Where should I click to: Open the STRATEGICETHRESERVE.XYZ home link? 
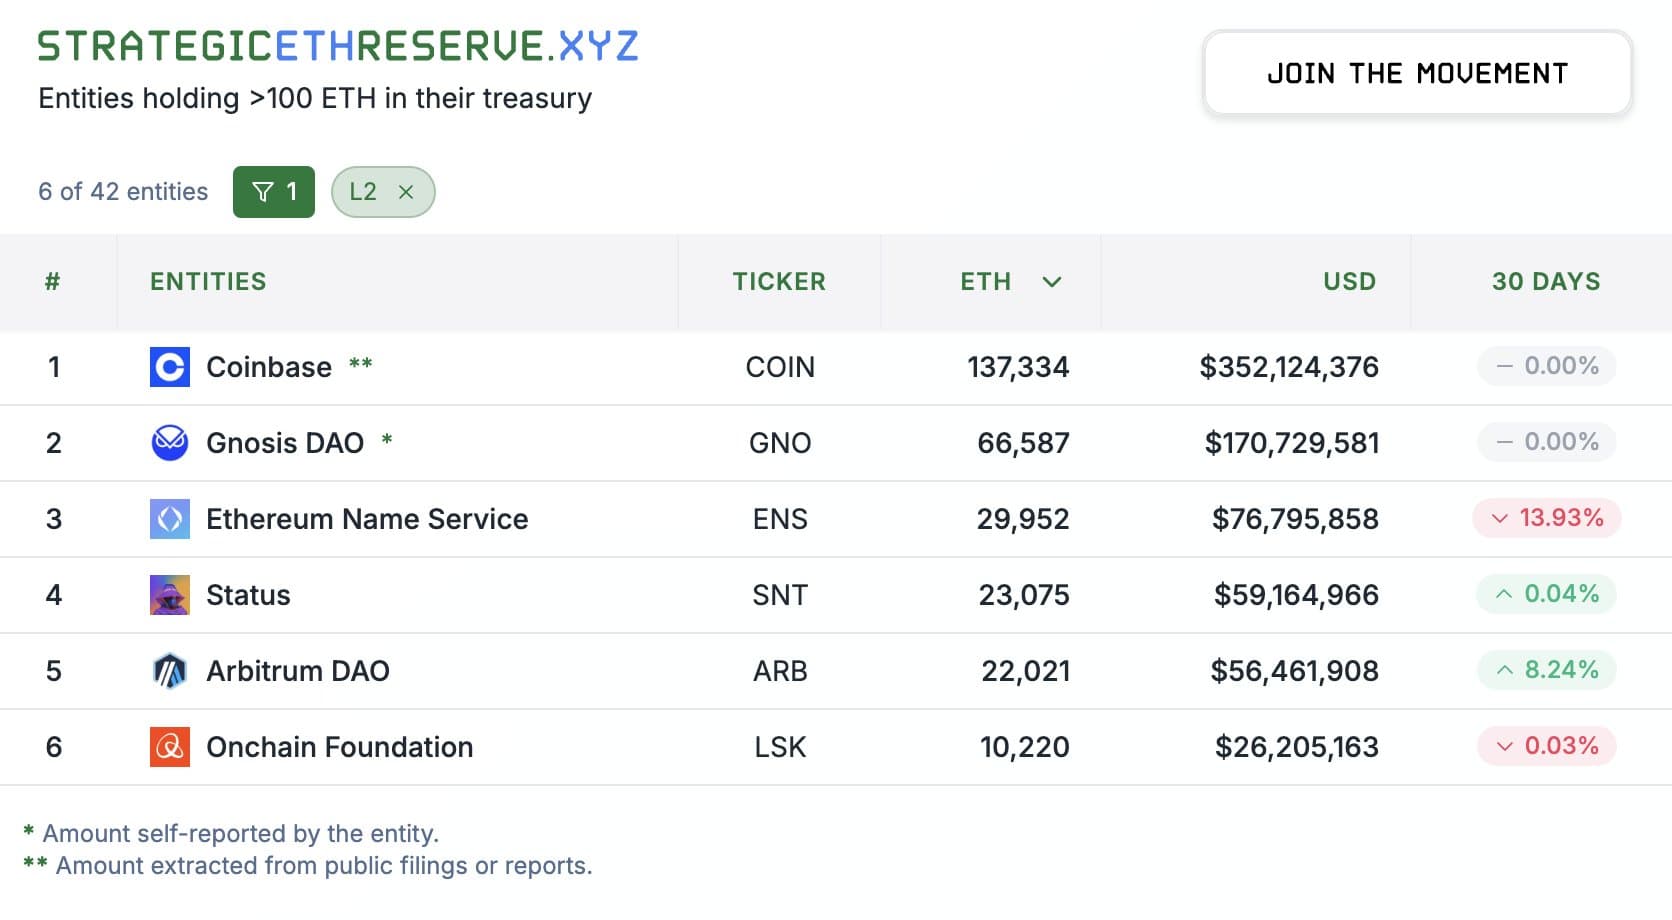pyautogui.click(x=338, y=46)
